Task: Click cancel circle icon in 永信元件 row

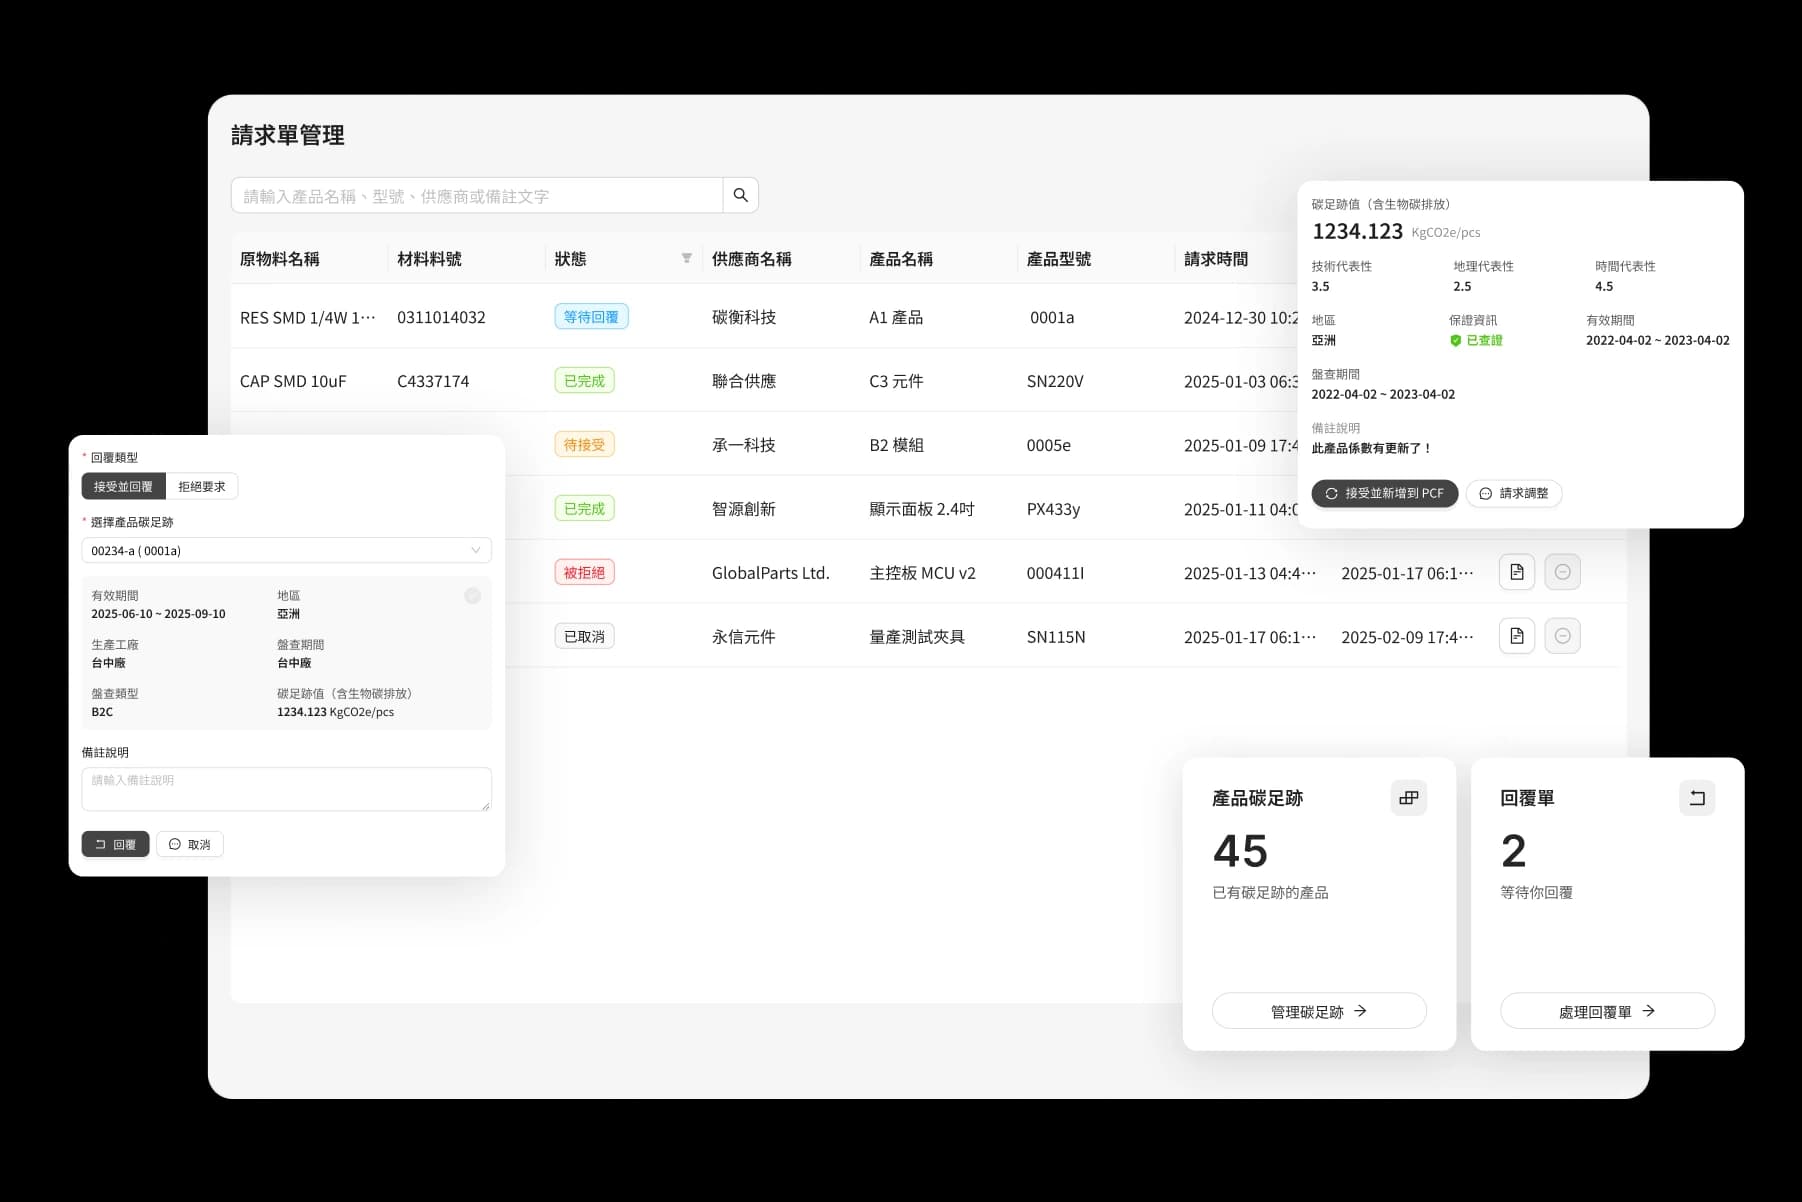Action: 1562,636
